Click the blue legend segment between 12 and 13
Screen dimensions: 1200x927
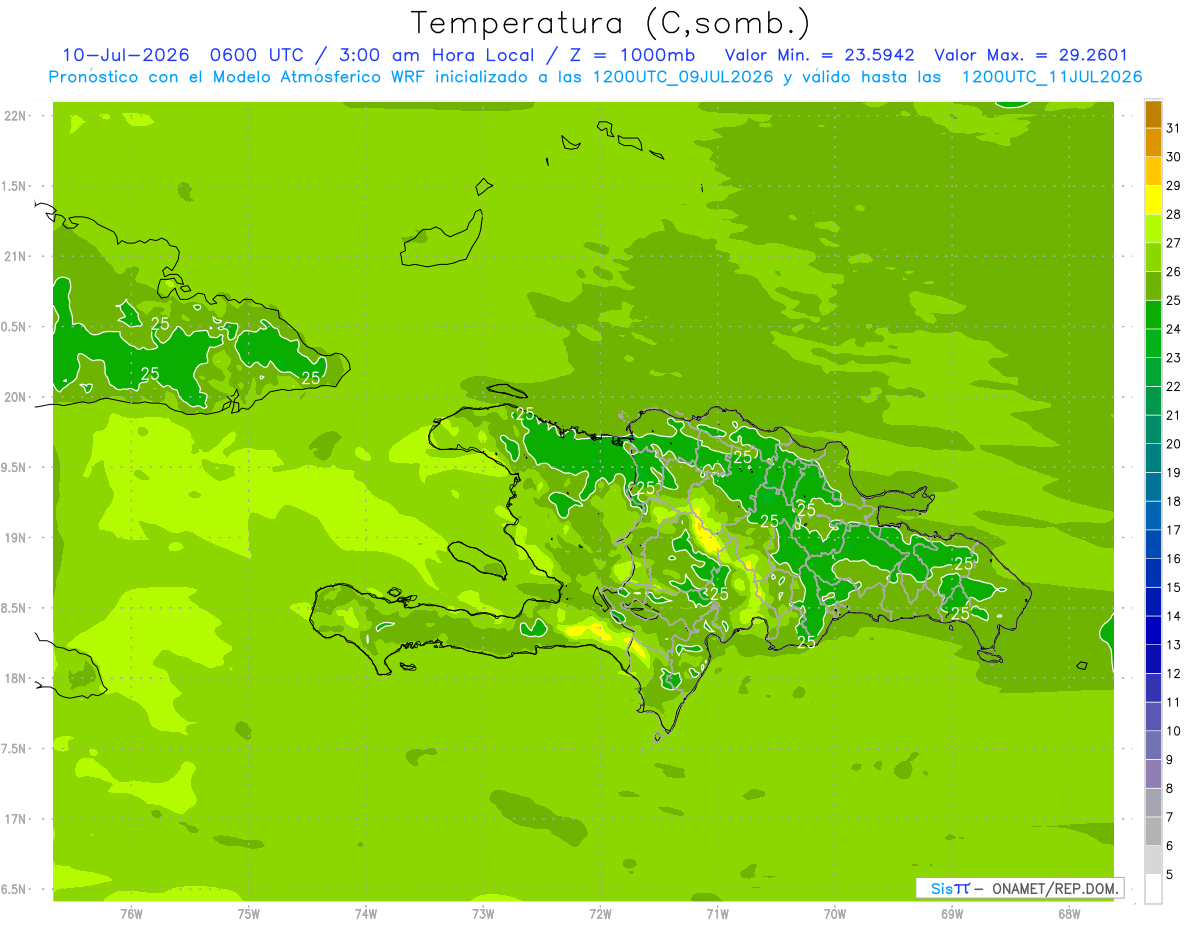click(x=1153, y=659)
